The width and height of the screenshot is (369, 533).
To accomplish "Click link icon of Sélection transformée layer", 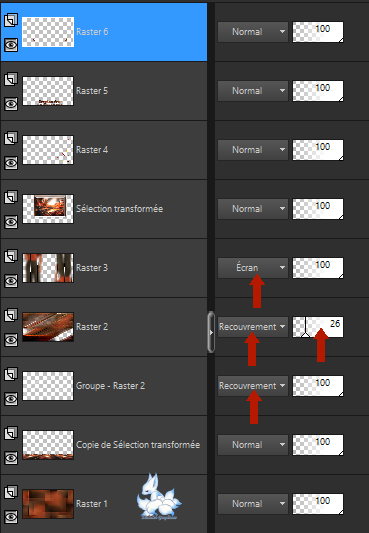I will pos(11,197).
